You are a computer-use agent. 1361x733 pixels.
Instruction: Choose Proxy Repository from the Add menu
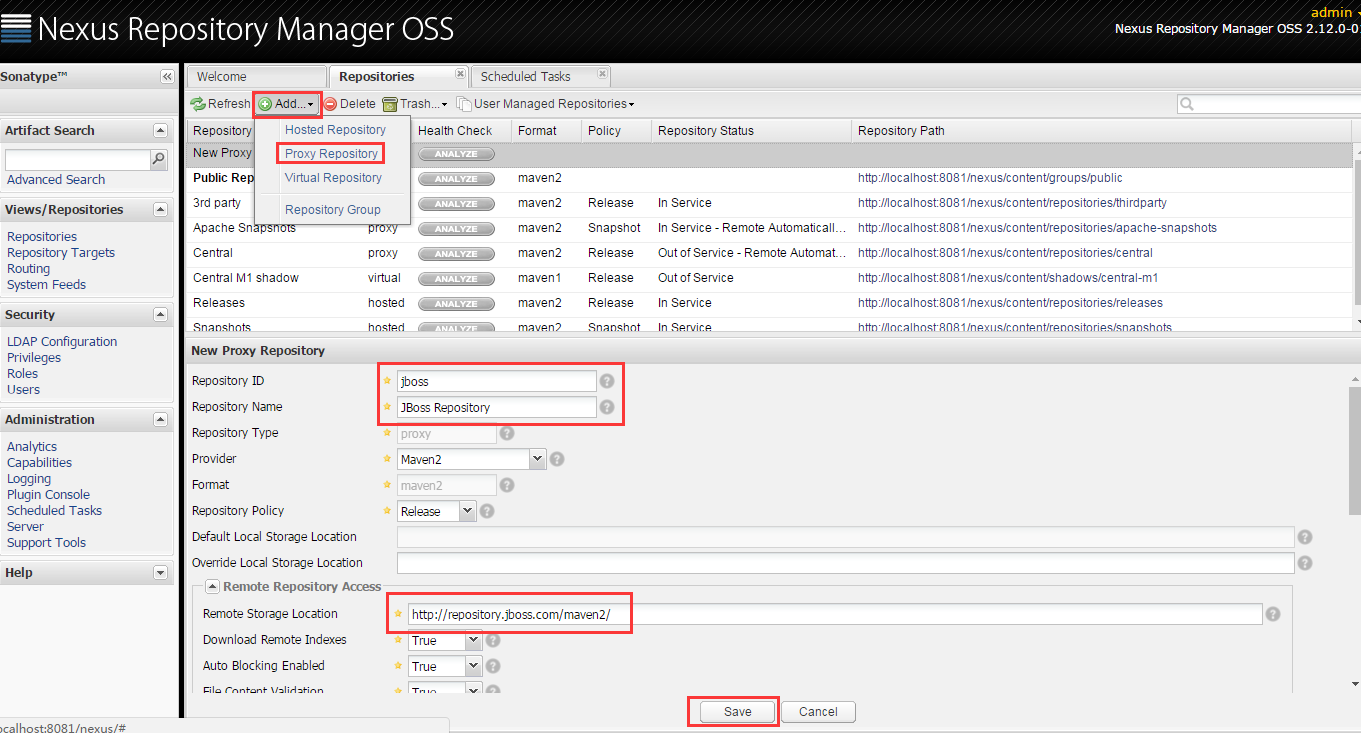point(331,154)
